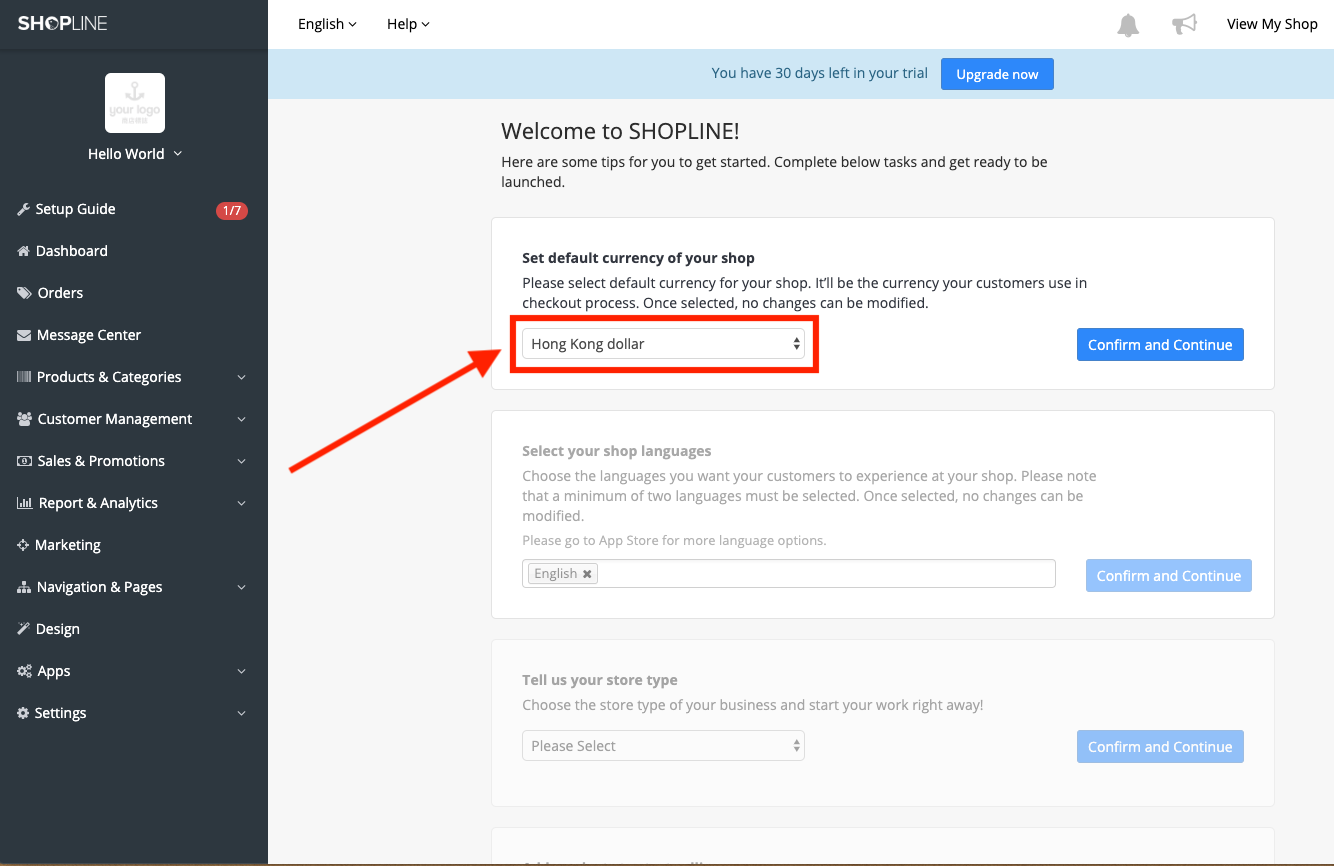Click the announcements megaphone icon

click(1184, 24)
